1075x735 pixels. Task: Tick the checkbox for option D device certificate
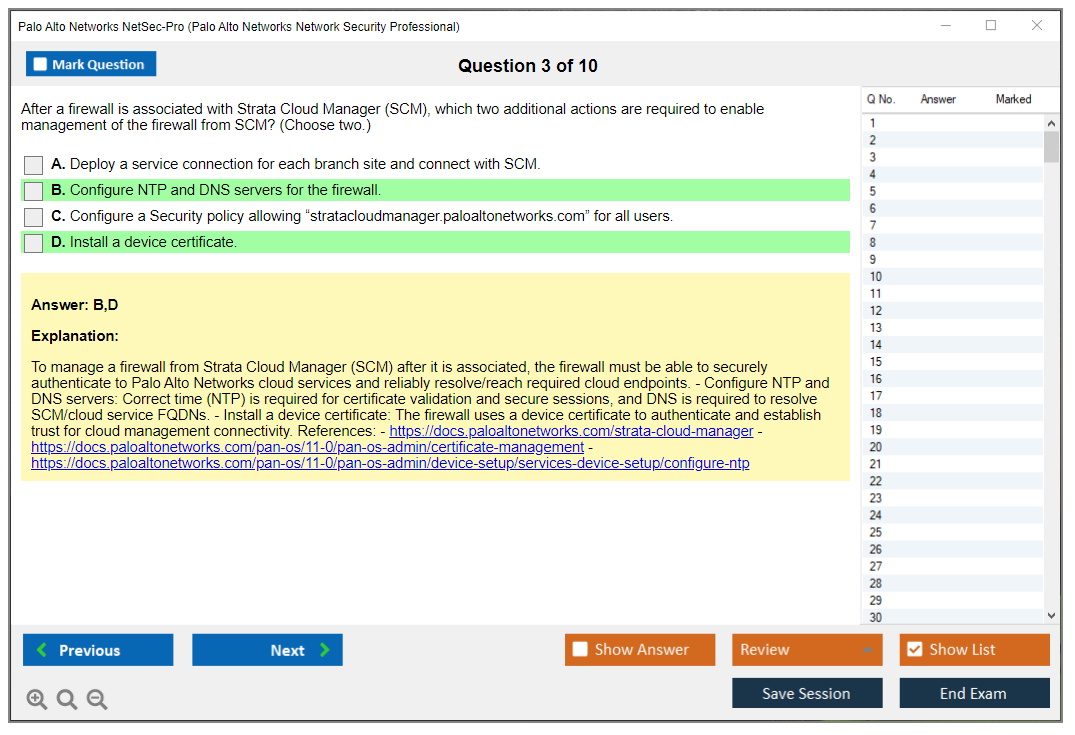pyautogui.click(x=34, y=243)
